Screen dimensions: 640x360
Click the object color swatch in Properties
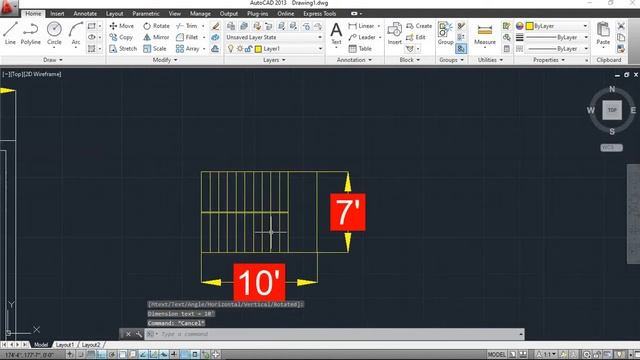point(529,26)
